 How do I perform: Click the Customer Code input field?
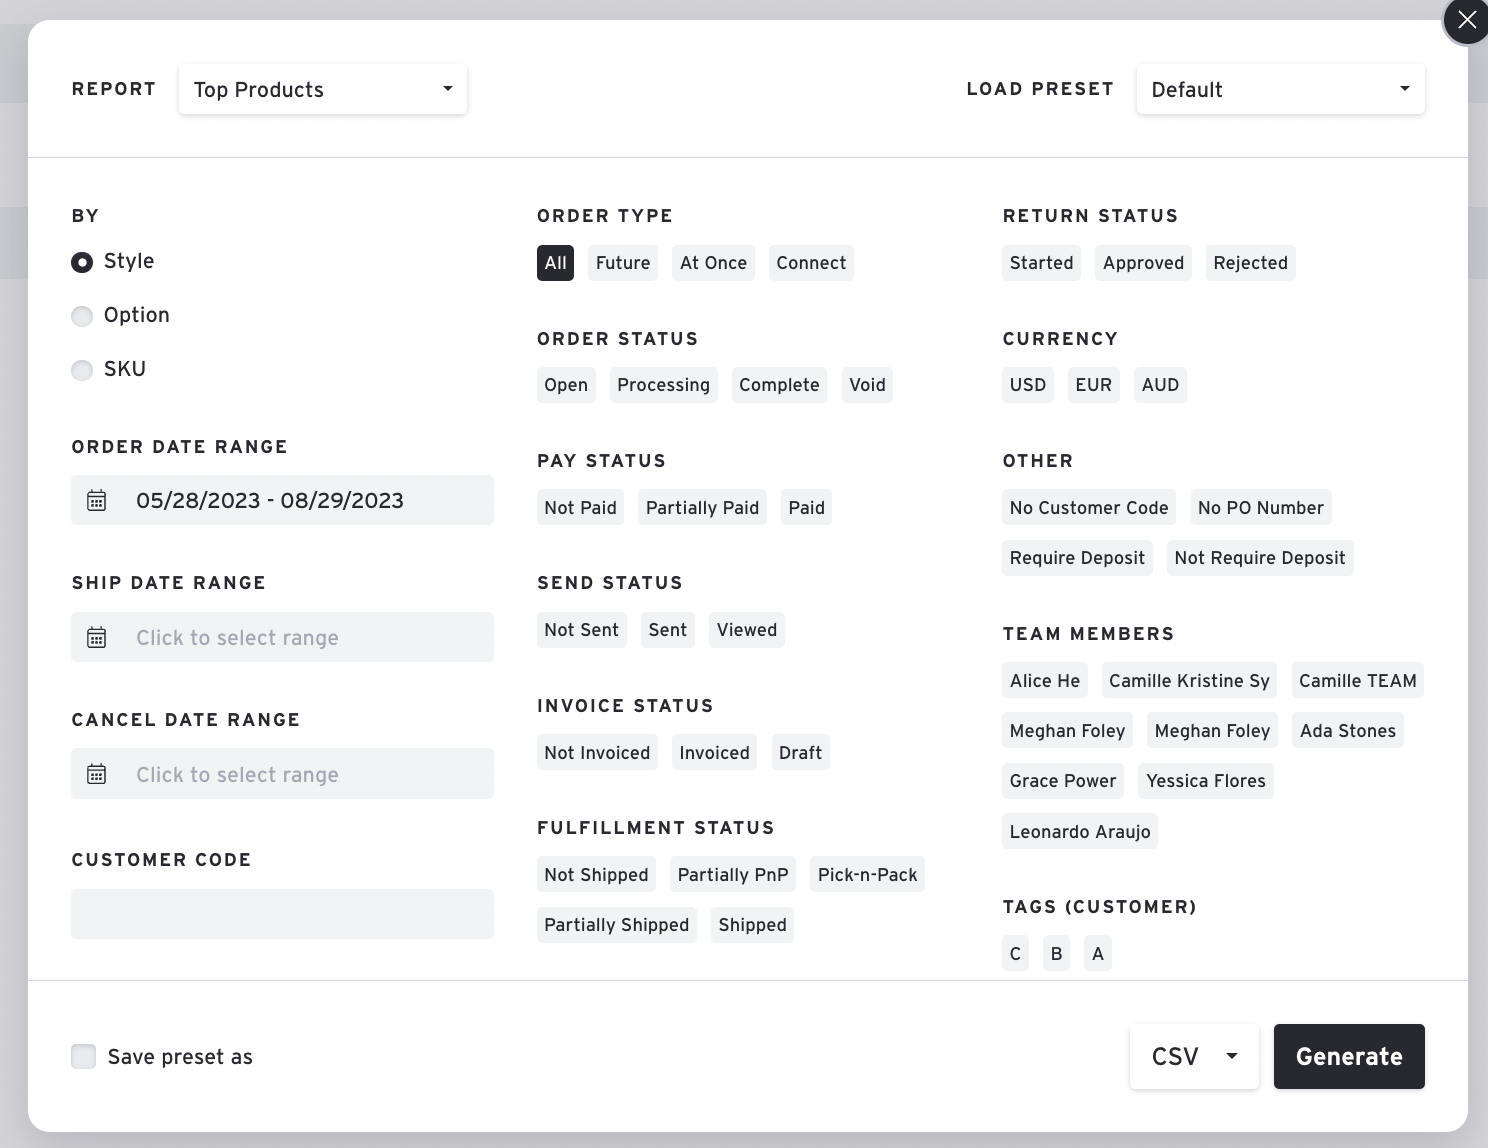pyautogui.click(x=282, y=913)
